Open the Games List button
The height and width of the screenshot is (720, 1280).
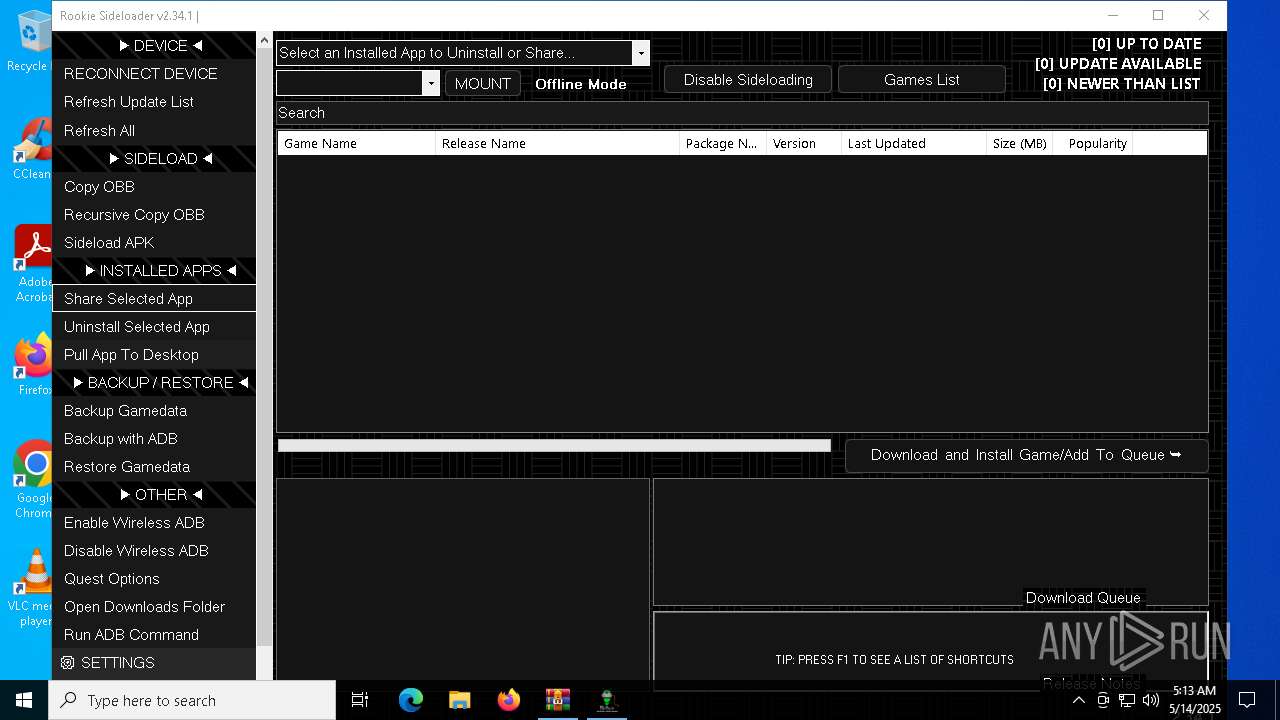click(921, 80)
